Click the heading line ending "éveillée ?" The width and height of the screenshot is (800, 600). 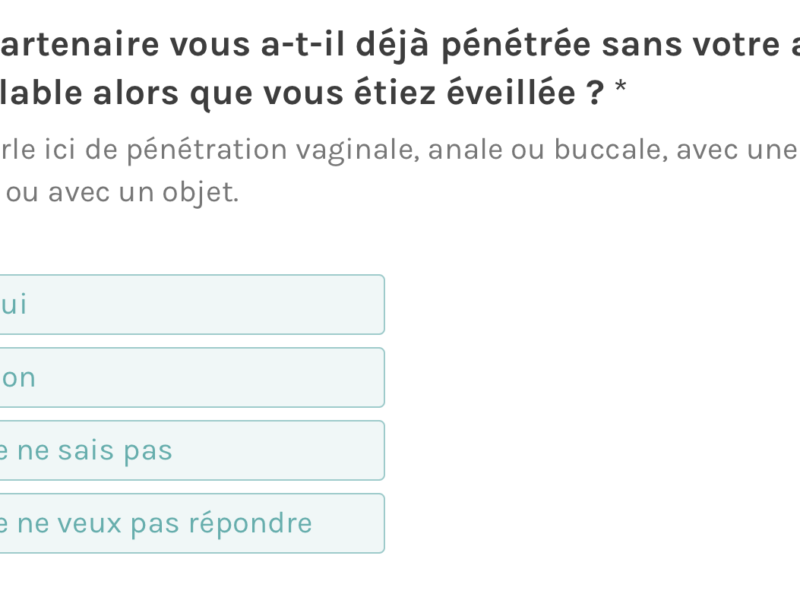[x=300, y=94]
